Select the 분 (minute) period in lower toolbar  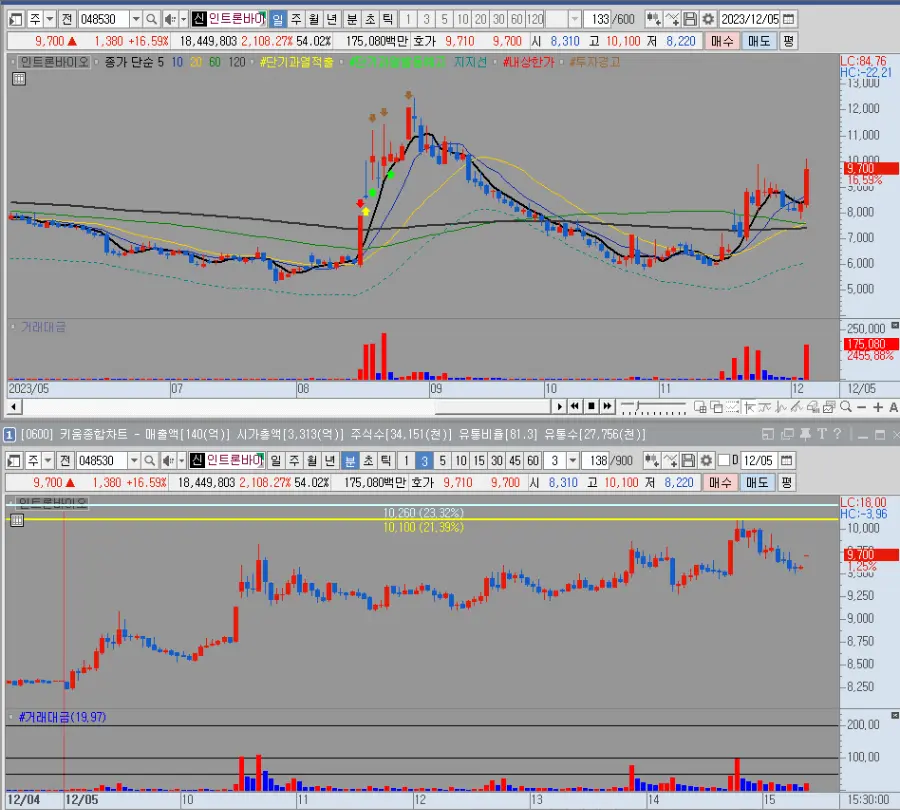click(350, 460)
